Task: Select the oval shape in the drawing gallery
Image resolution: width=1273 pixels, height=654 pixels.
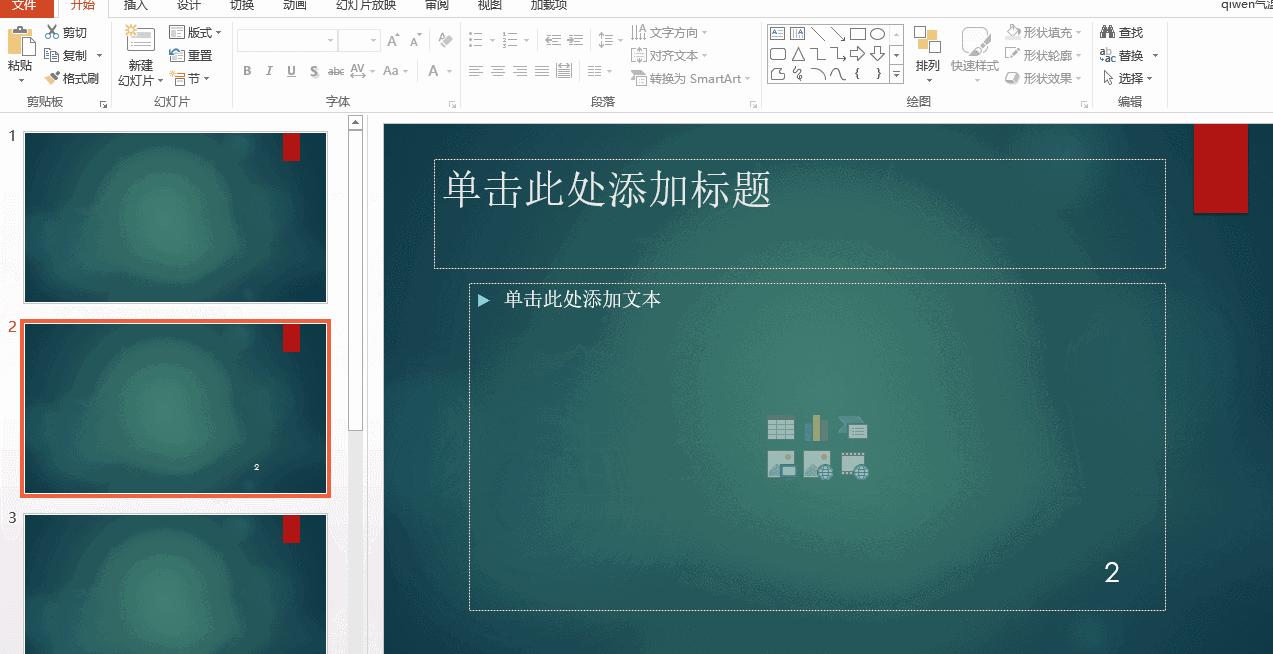Action: point(877,33)
